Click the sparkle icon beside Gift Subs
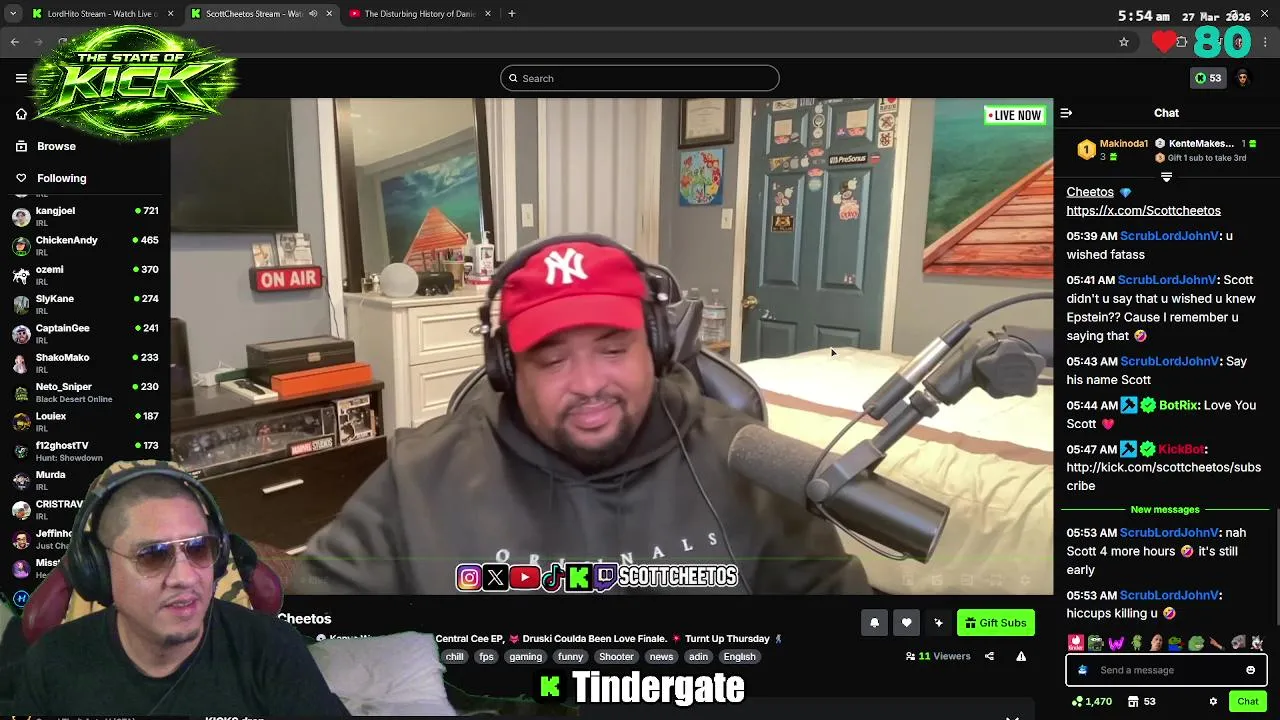This screenshot has width=1280, height=720. (x=938, y=623)
